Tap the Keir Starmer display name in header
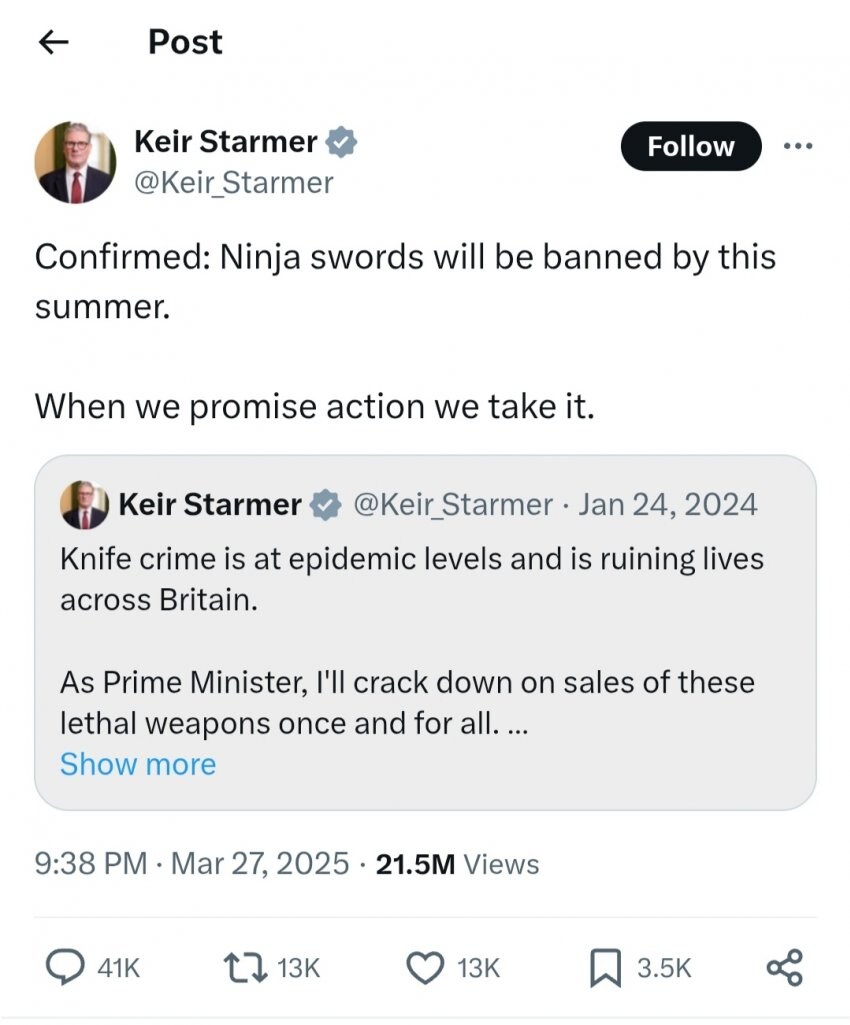This screenshot has height=1025, width=850. (x=226, y=142)
